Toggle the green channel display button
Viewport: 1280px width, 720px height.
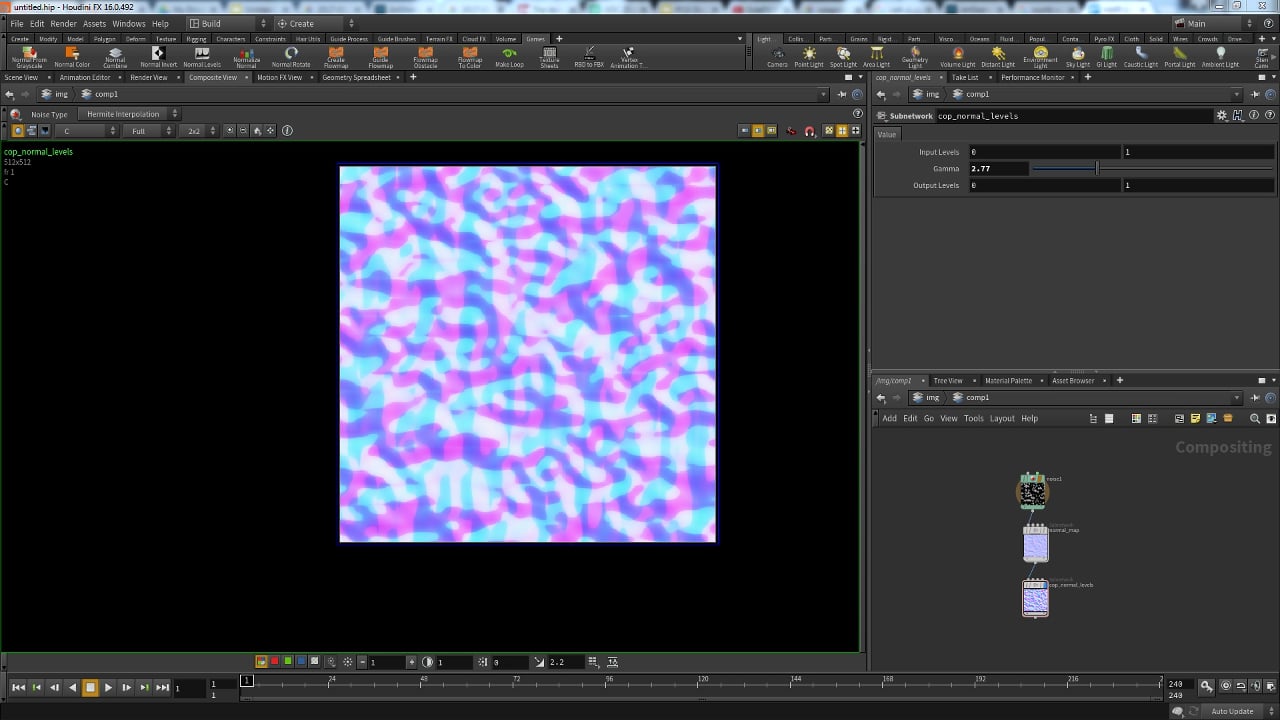click(288, 662)
